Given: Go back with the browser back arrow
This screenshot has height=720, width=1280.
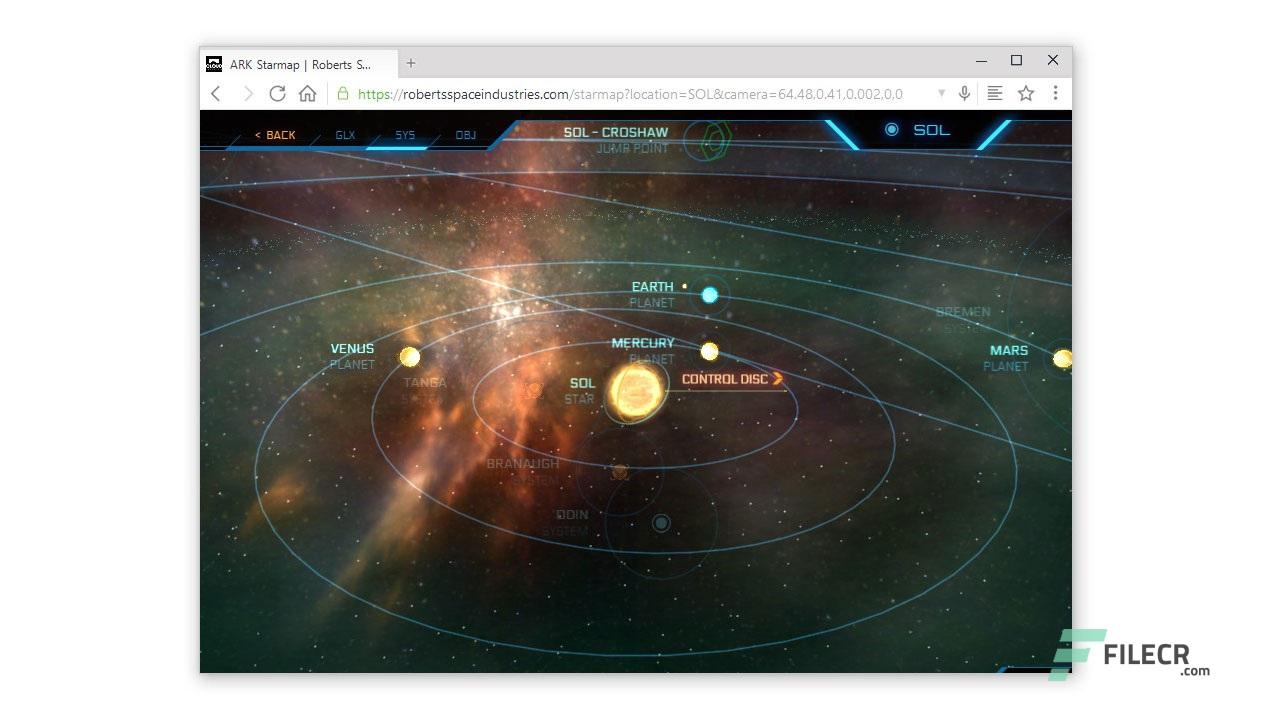Looking at the screenshot, I should click(215, 93).
